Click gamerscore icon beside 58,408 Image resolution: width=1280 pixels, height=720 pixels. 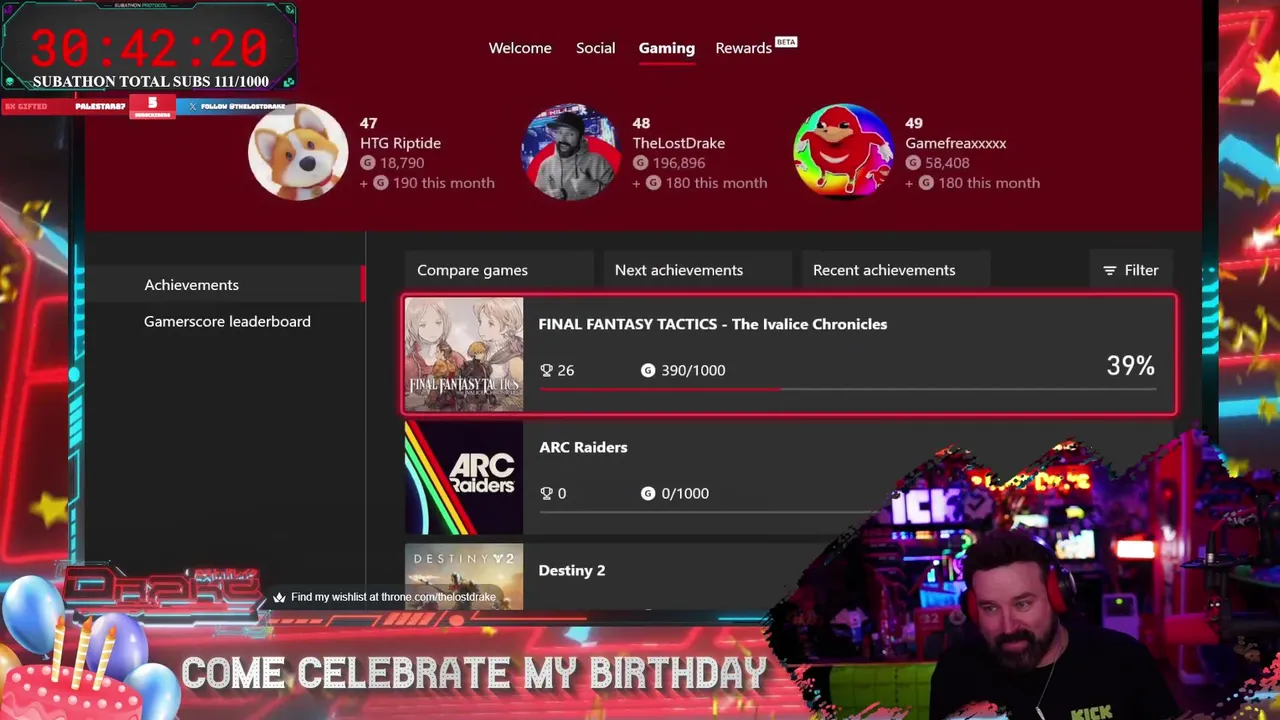point(913,162)
